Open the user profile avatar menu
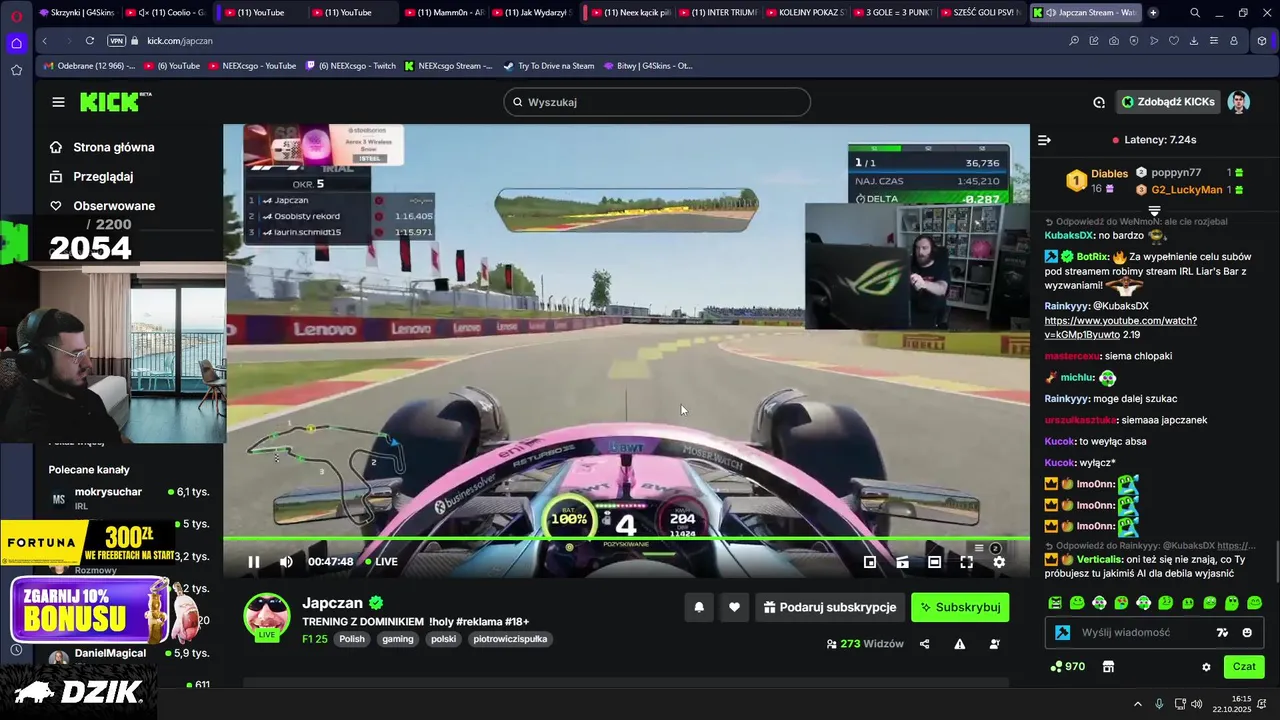Image resolution: width=1280 pixels, height=720 pixels. coord(1239,102)
